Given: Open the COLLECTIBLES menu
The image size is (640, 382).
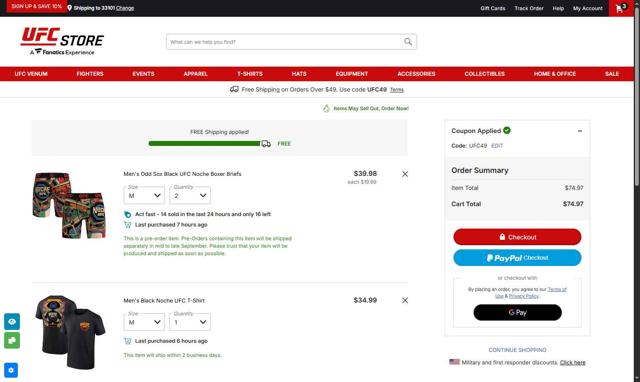Looking at the screenshot, I should click(x=484, y=74).
